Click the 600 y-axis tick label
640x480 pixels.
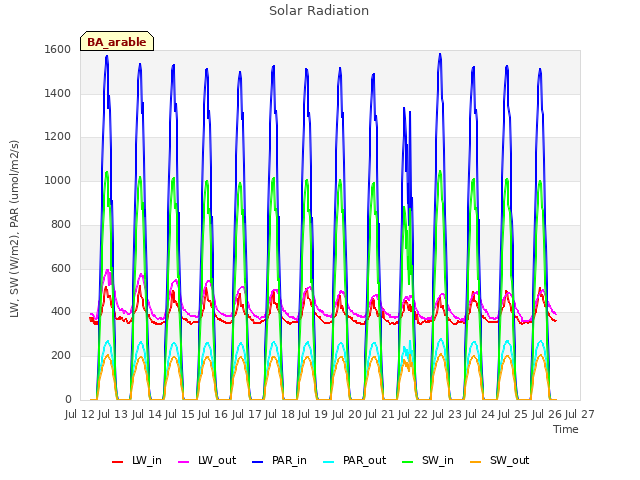click(x=61, y=269)
